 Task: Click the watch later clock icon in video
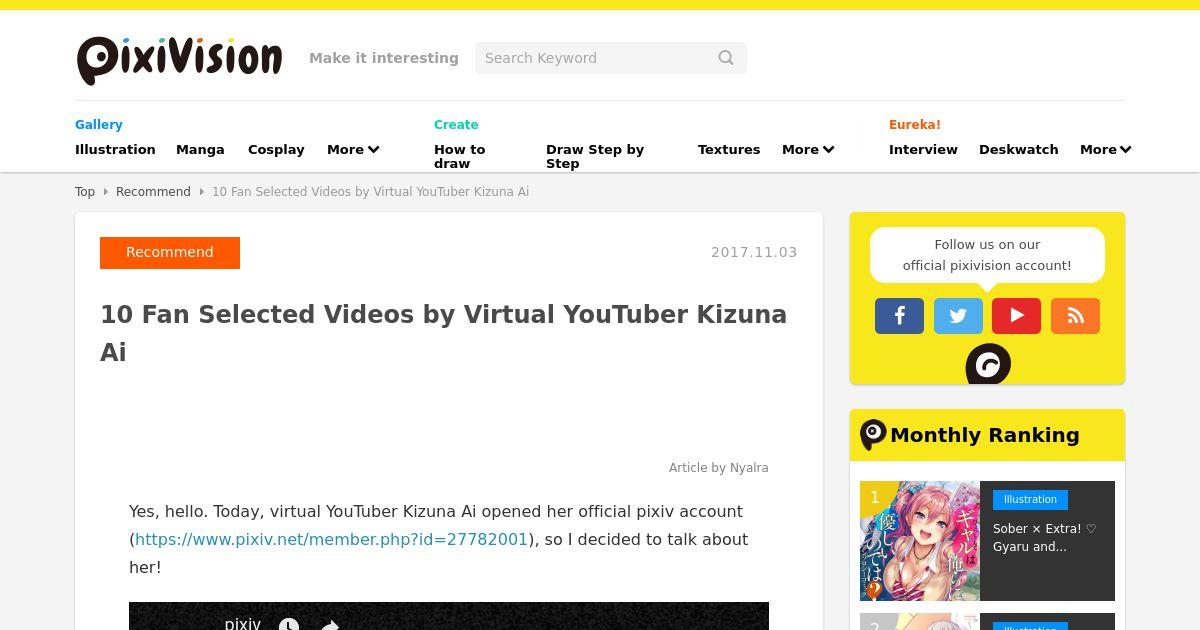[x=289, y=624]
